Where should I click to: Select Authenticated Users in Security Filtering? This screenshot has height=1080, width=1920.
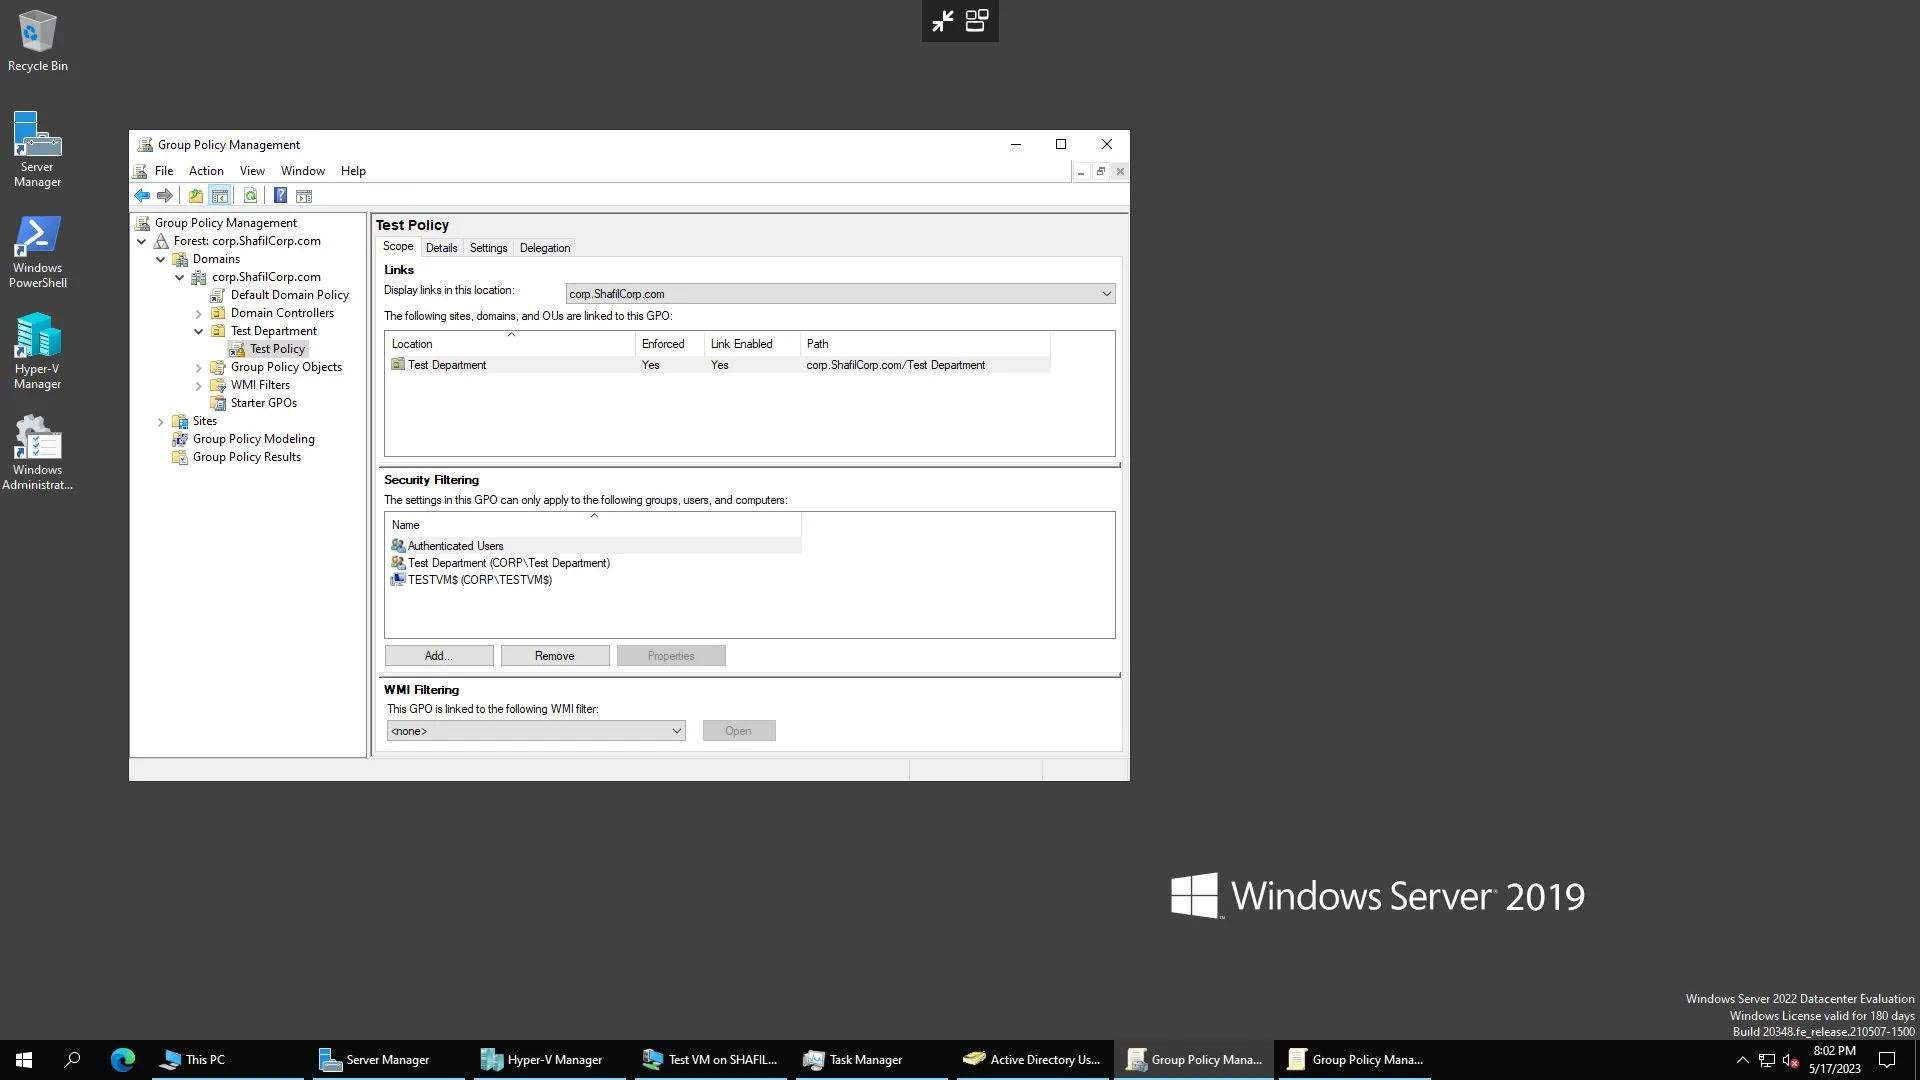[x=455, y=545]
